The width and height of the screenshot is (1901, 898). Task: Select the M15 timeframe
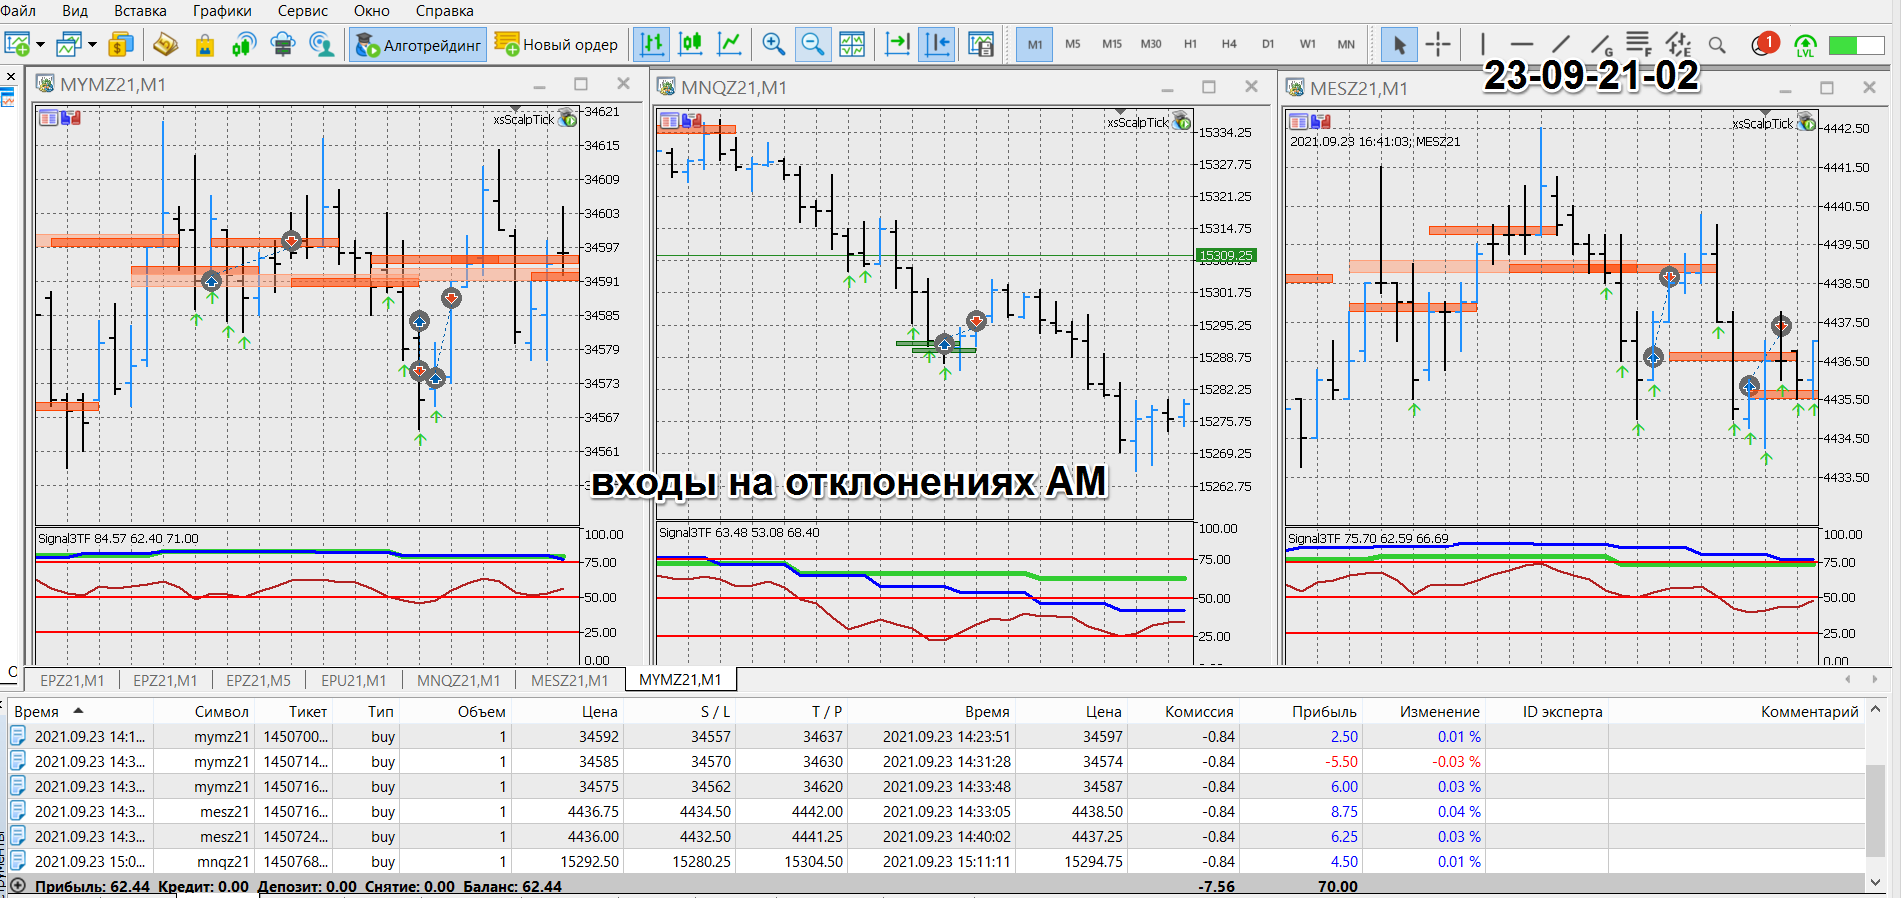pos(1112,44)
